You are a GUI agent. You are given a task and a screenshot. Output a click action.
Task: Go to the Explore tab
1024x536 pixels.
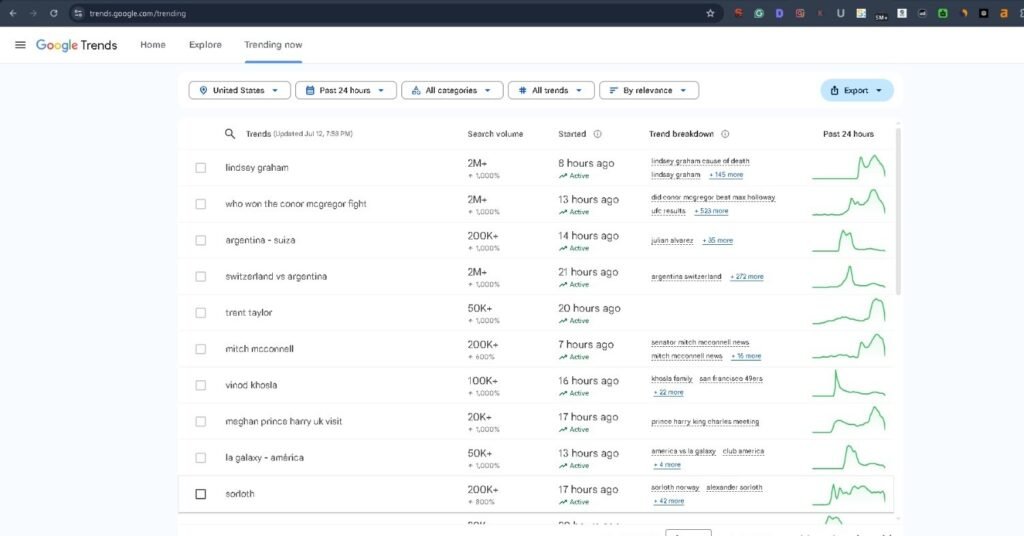(x=205, y=45)
